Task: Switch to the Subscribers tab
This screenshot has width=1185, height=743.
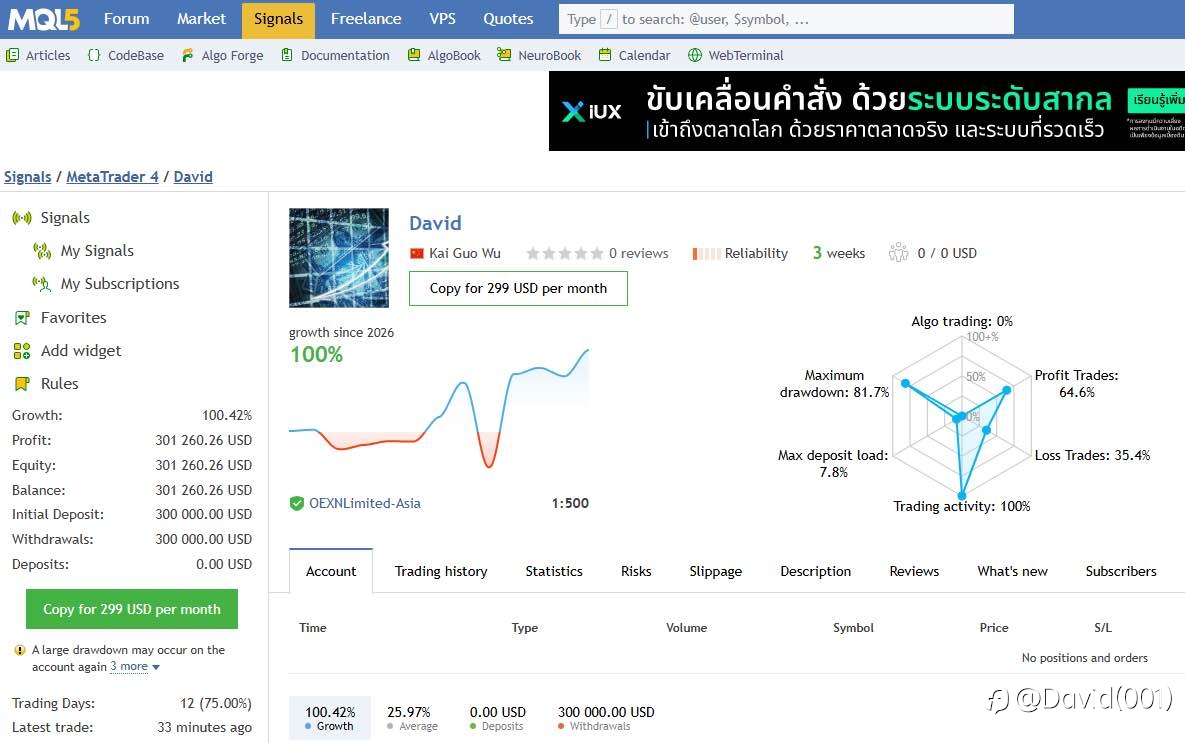Action: click(1121, 571)
